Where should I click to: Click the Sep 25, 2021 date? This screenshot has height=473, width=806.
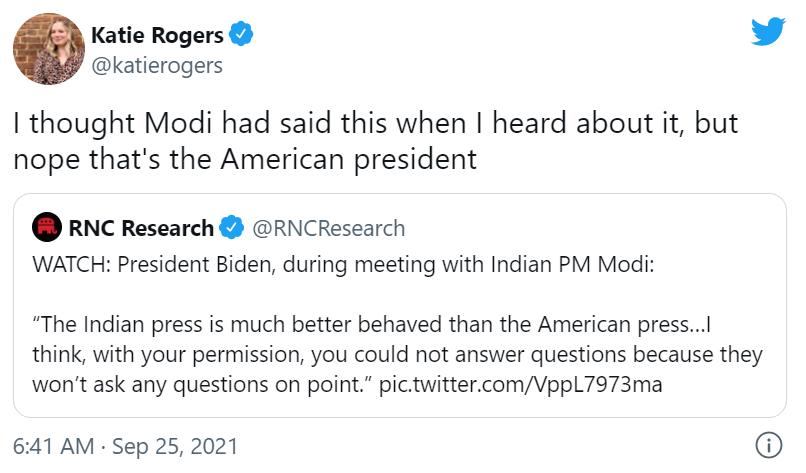[x=175, y=446]
